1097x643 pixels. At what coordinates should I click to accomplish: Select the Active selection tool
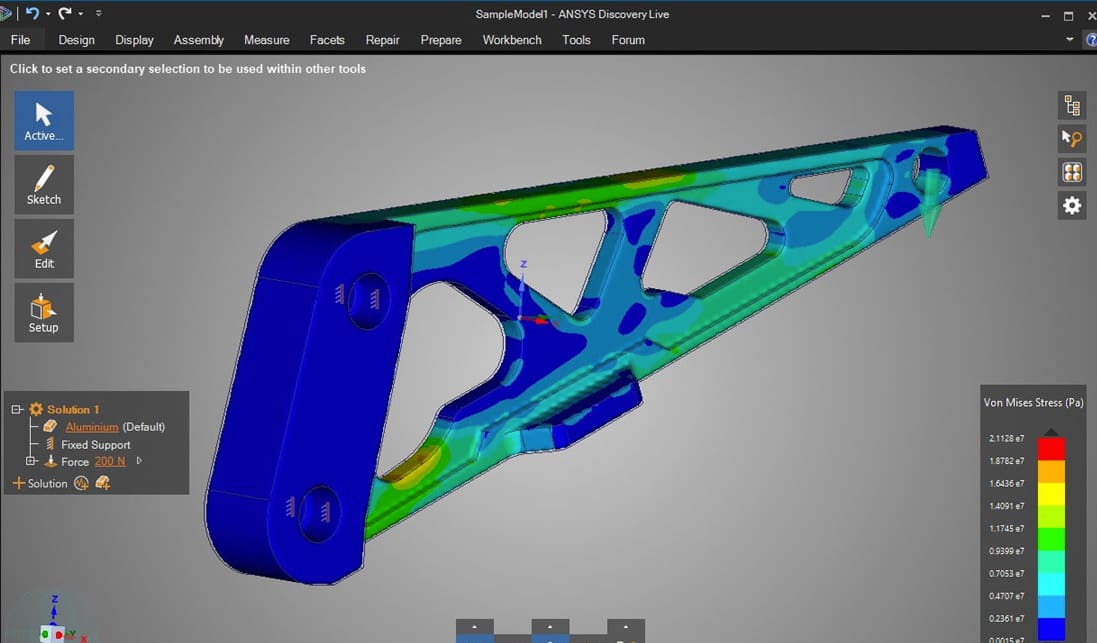point(43,120)
